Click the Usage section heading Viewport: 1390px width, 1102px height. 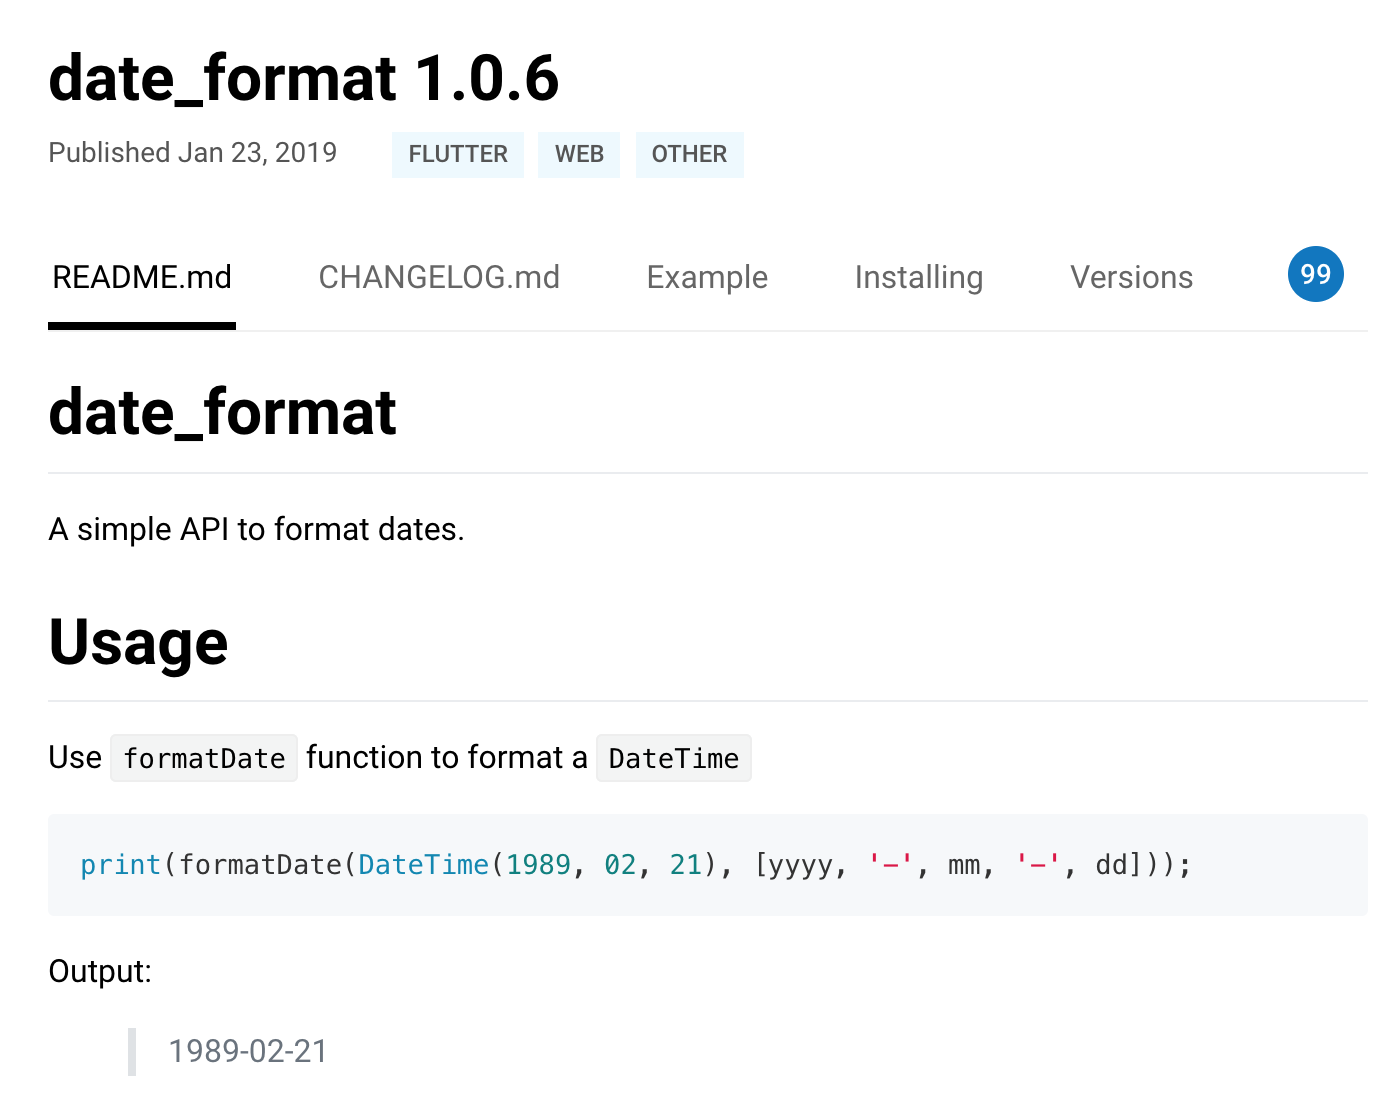click(x=138, y=641)
